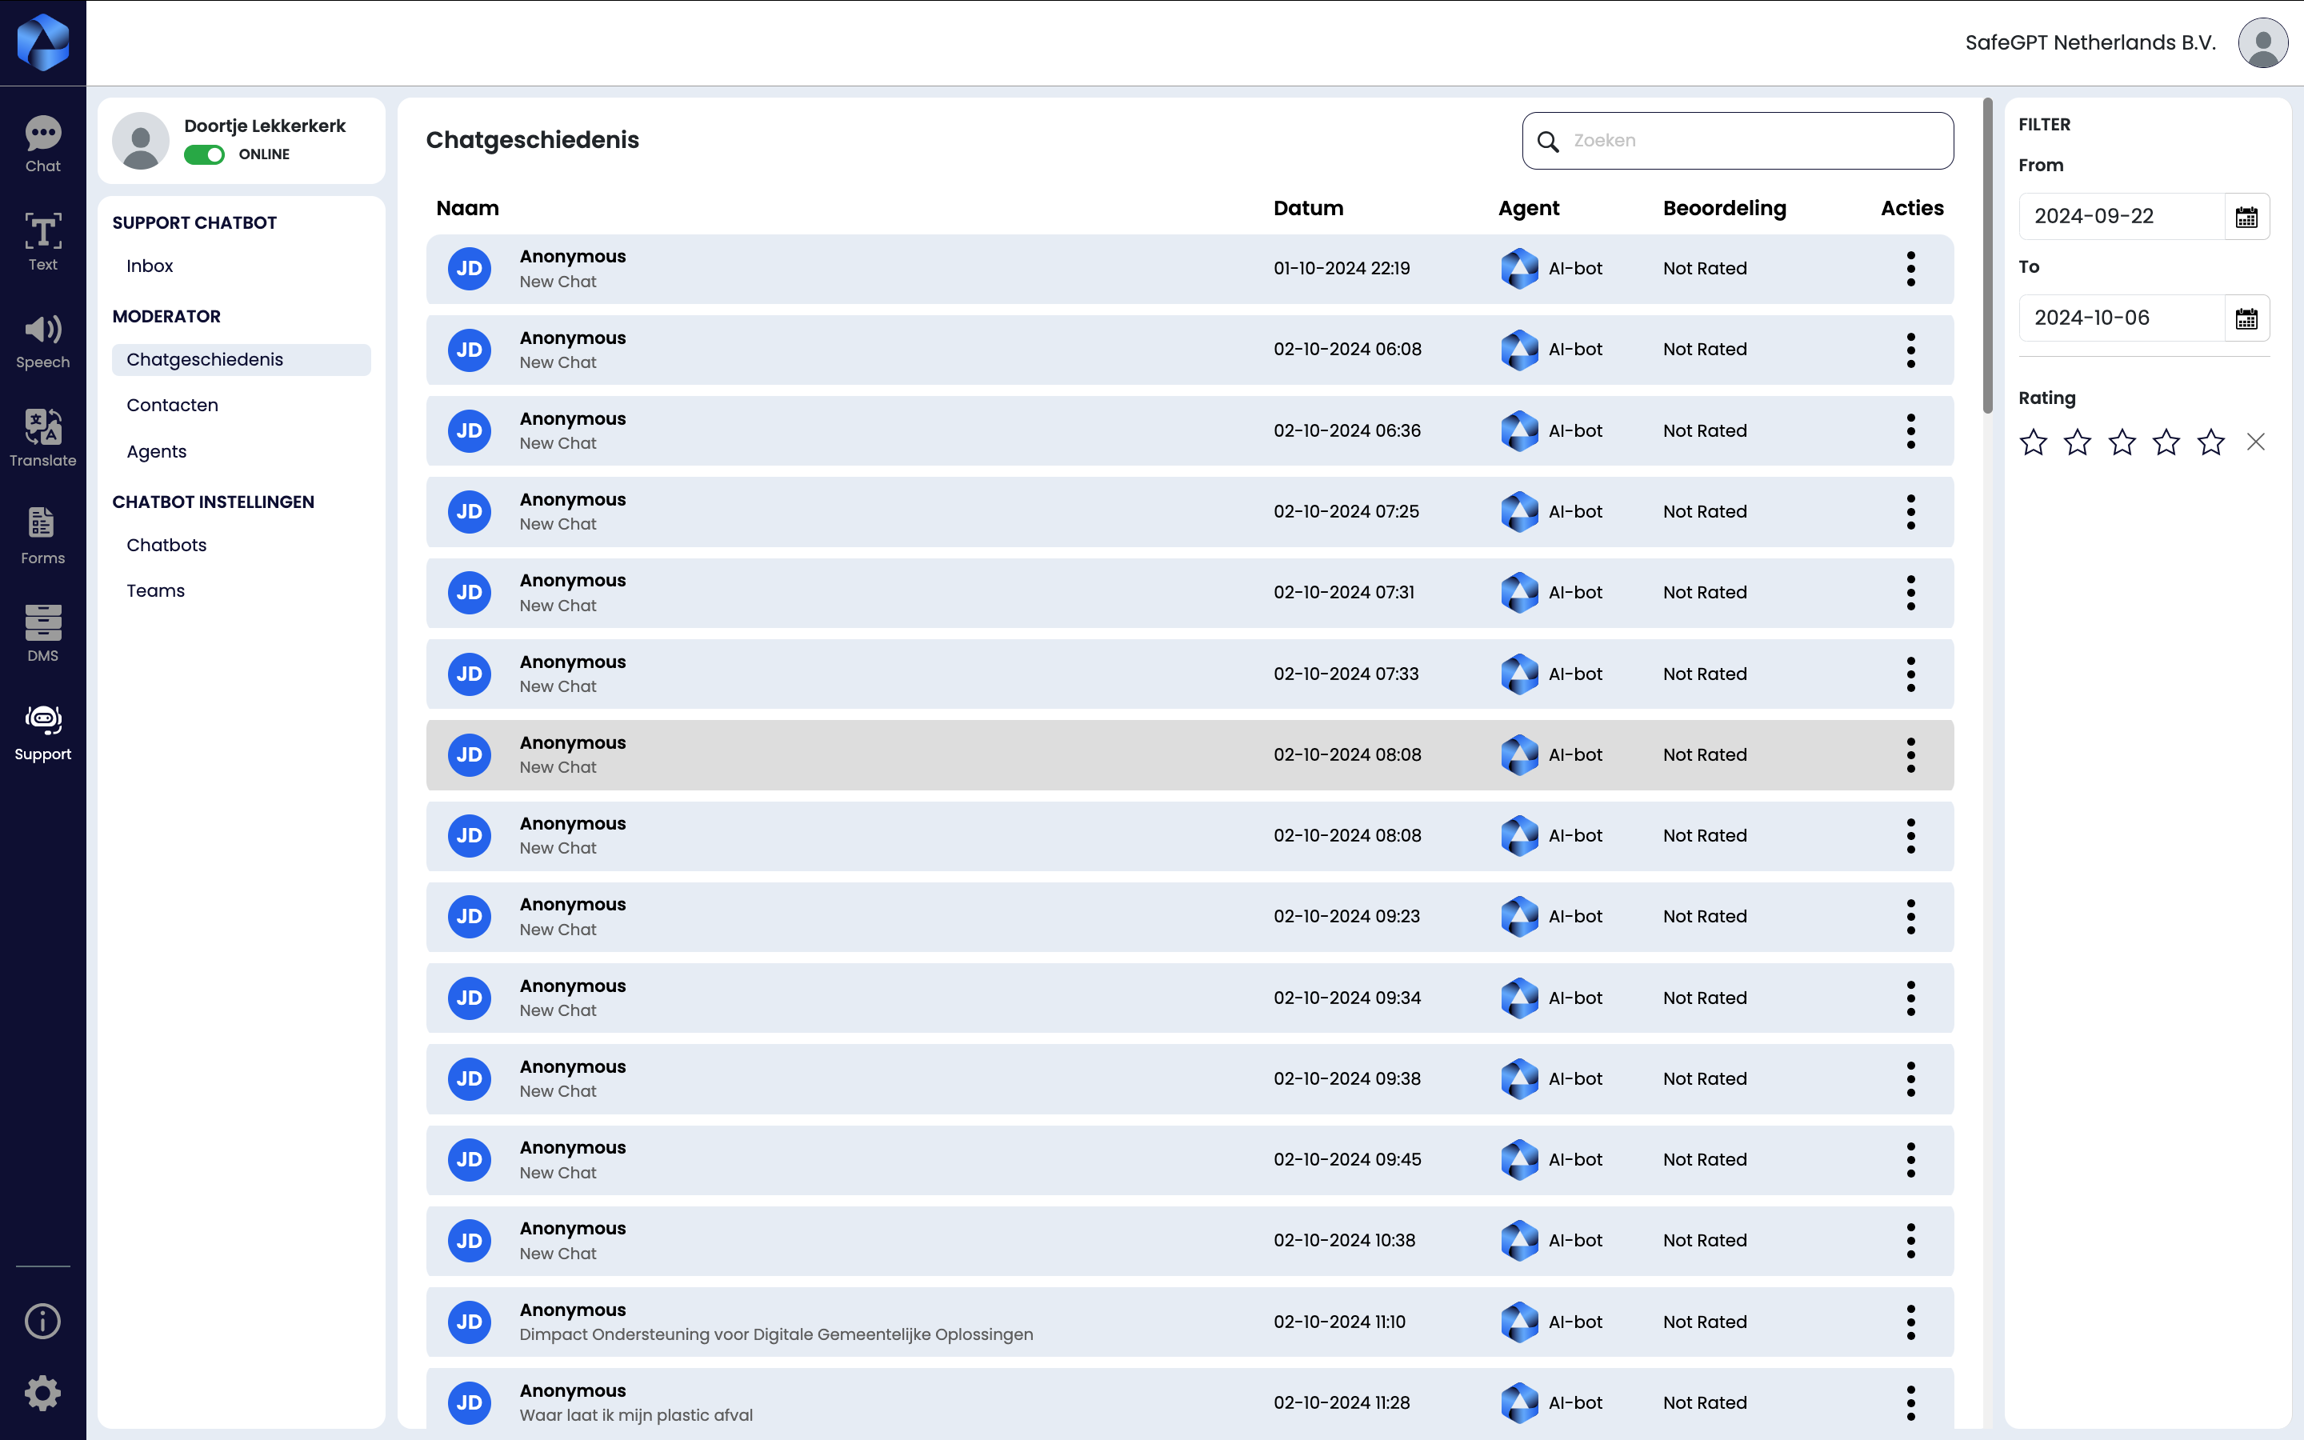
Task: Toggle the ONLINE status switch
Action: point(204,154)
